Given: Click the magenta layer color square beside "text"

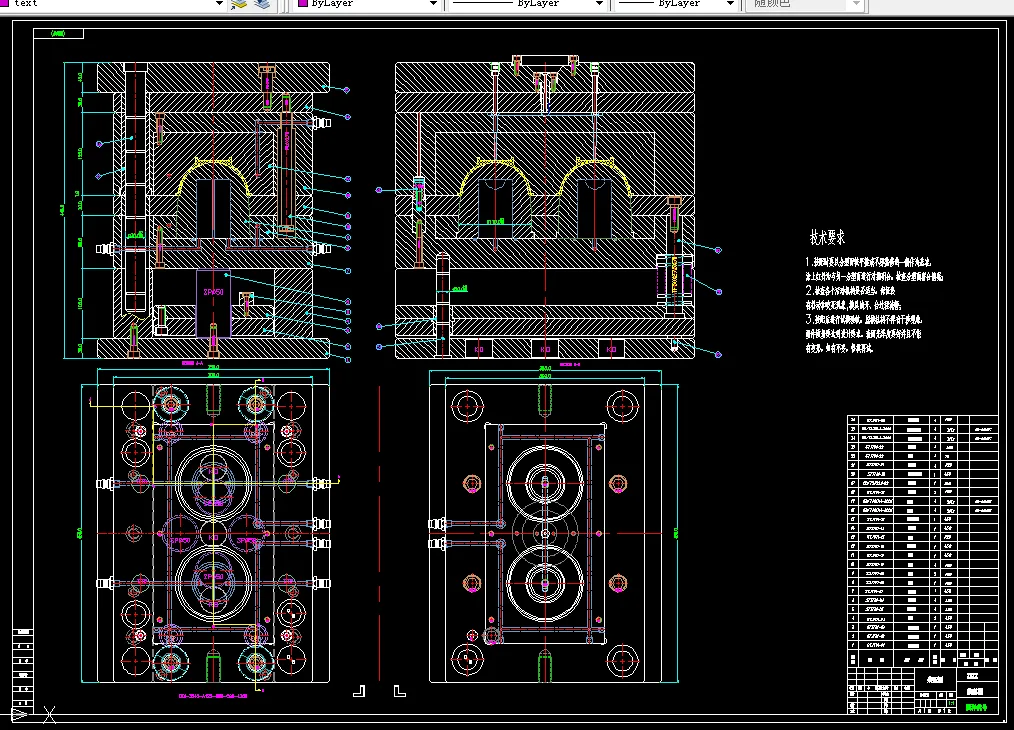Looking at the screenshot, I should coord(6,4).
